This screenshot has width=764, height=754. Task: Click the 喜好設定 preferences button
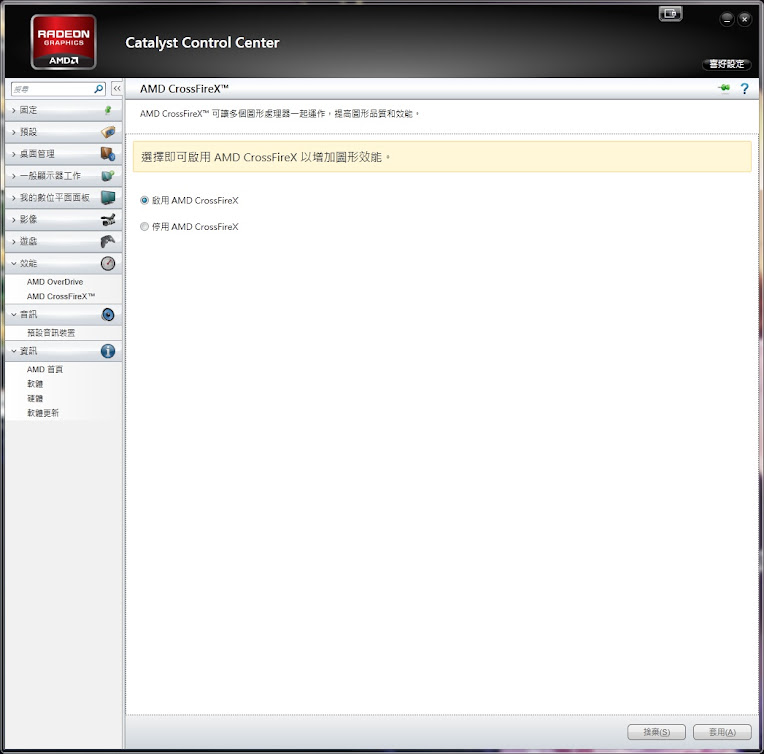726,64
